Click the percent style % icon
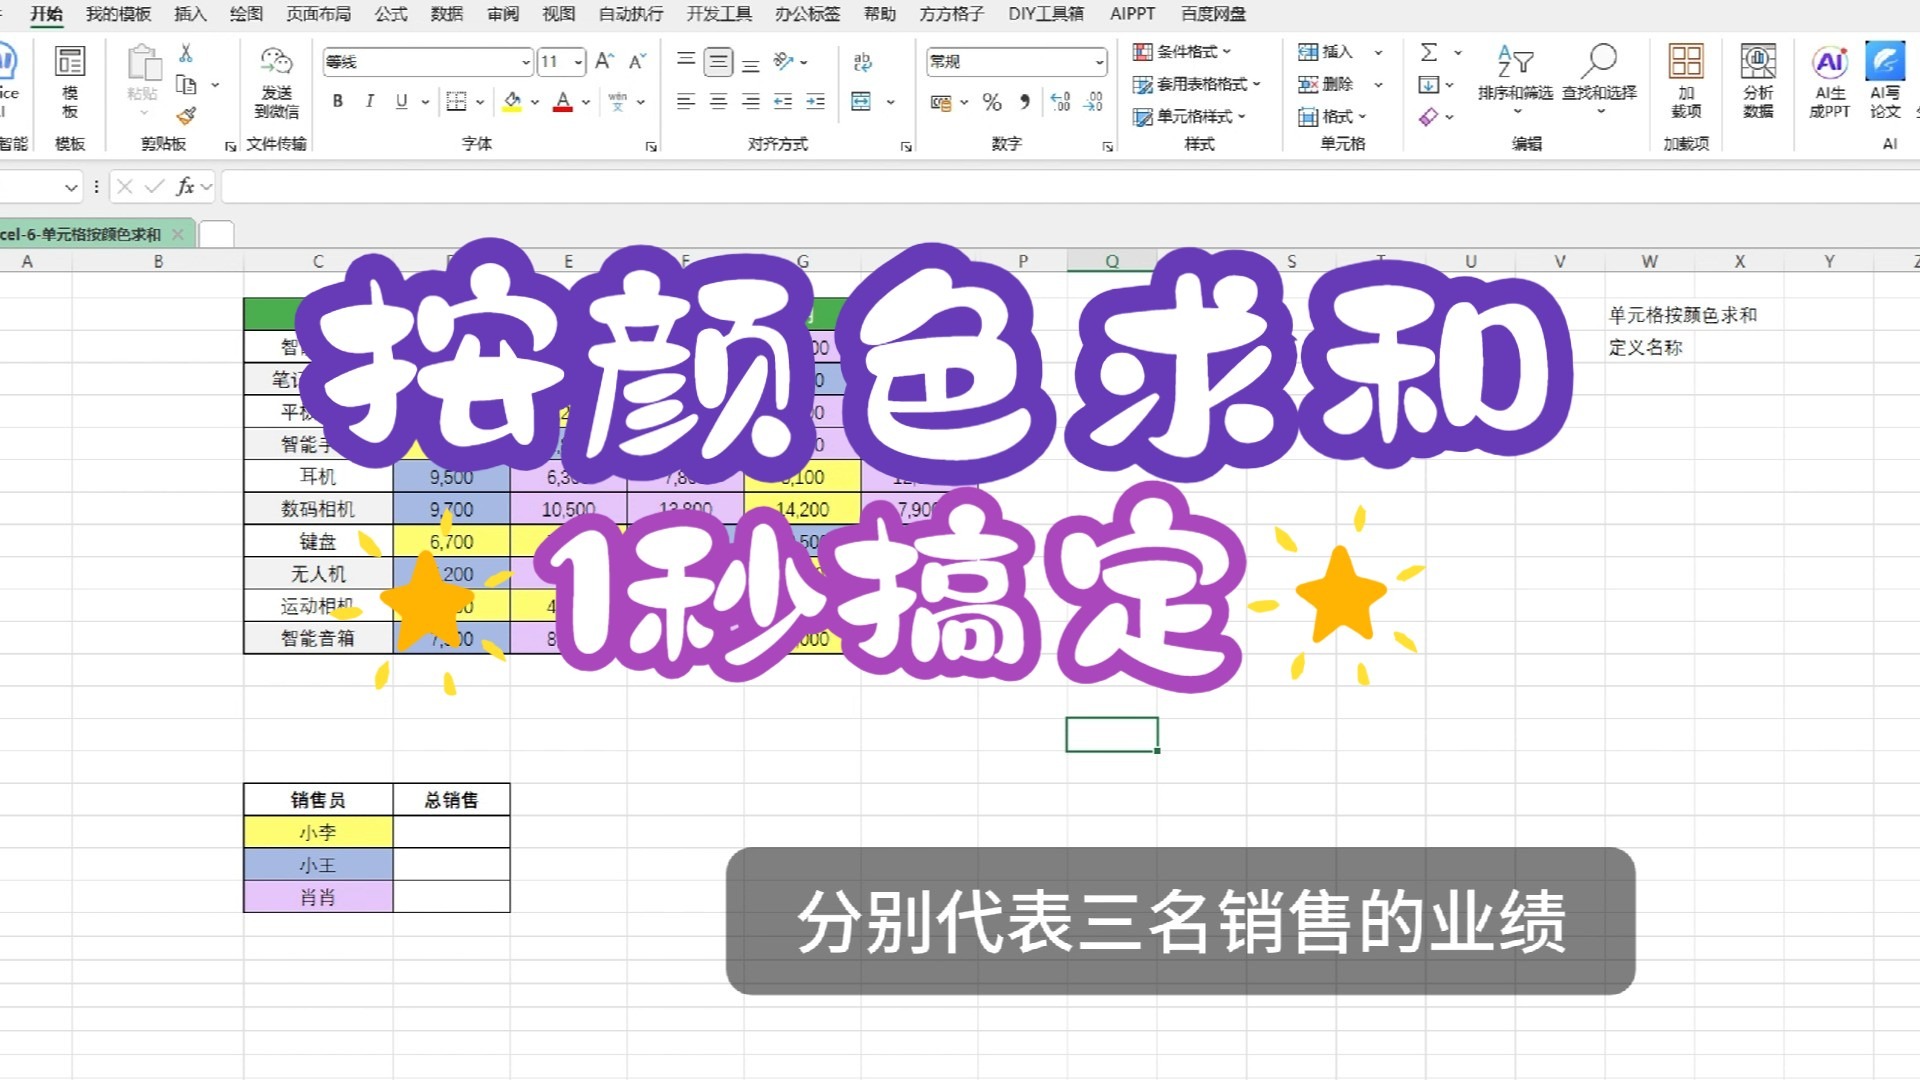This screenshot has height=1080, width=1920. tap(991, 101)
